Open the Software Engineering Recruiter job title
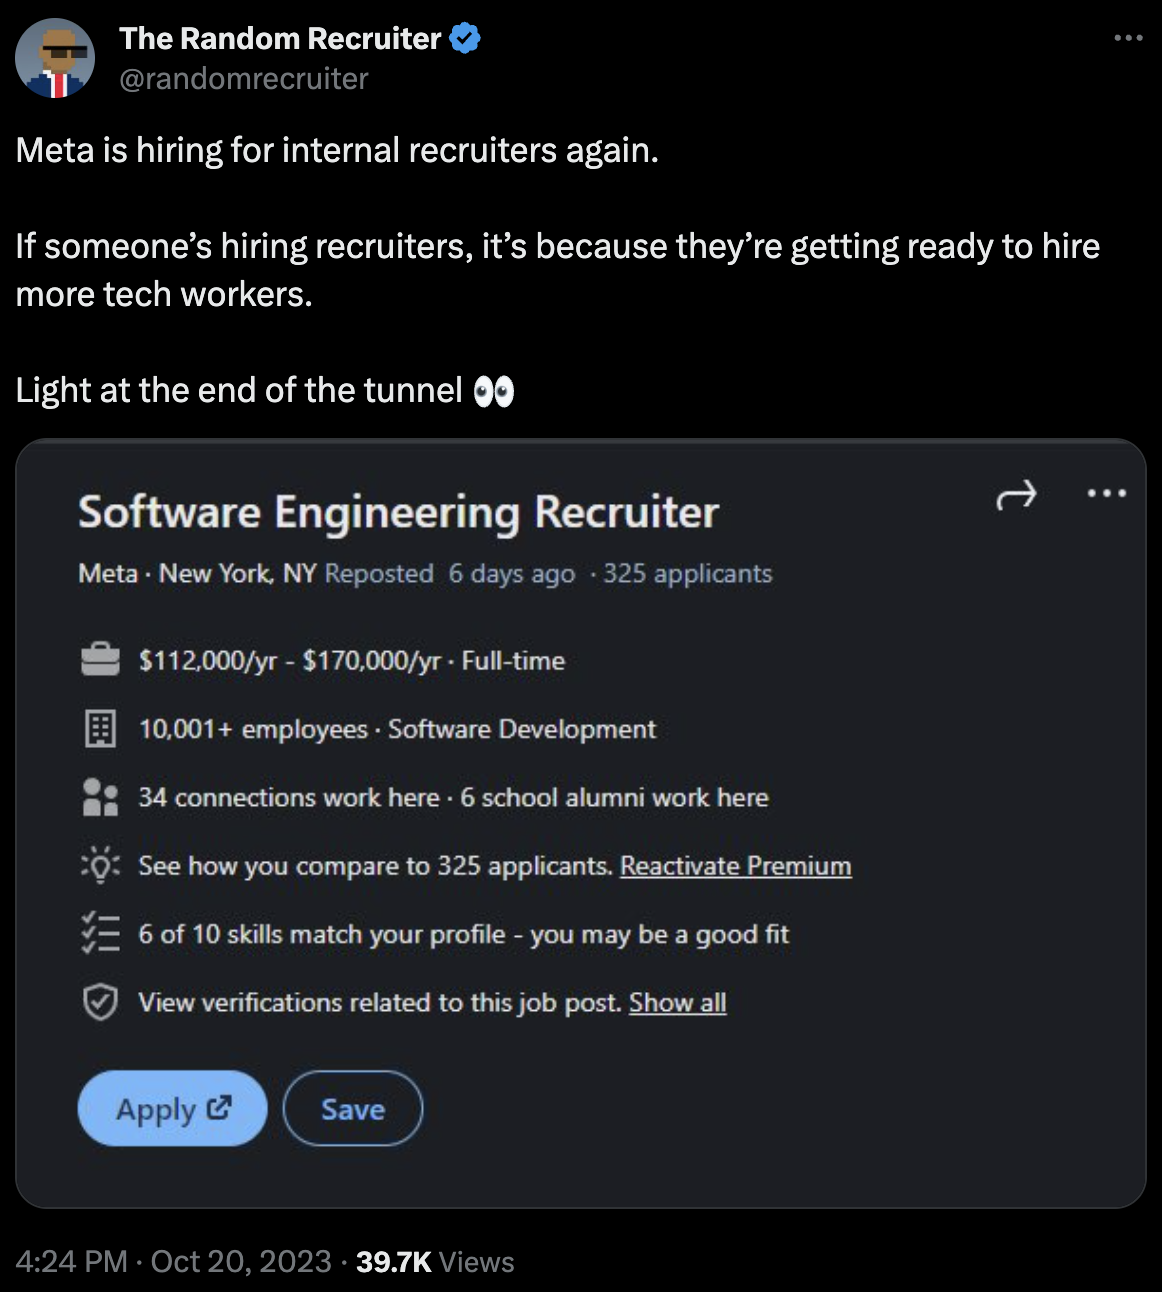This screenshot has width=1162, height=1292. coord(399,512)
